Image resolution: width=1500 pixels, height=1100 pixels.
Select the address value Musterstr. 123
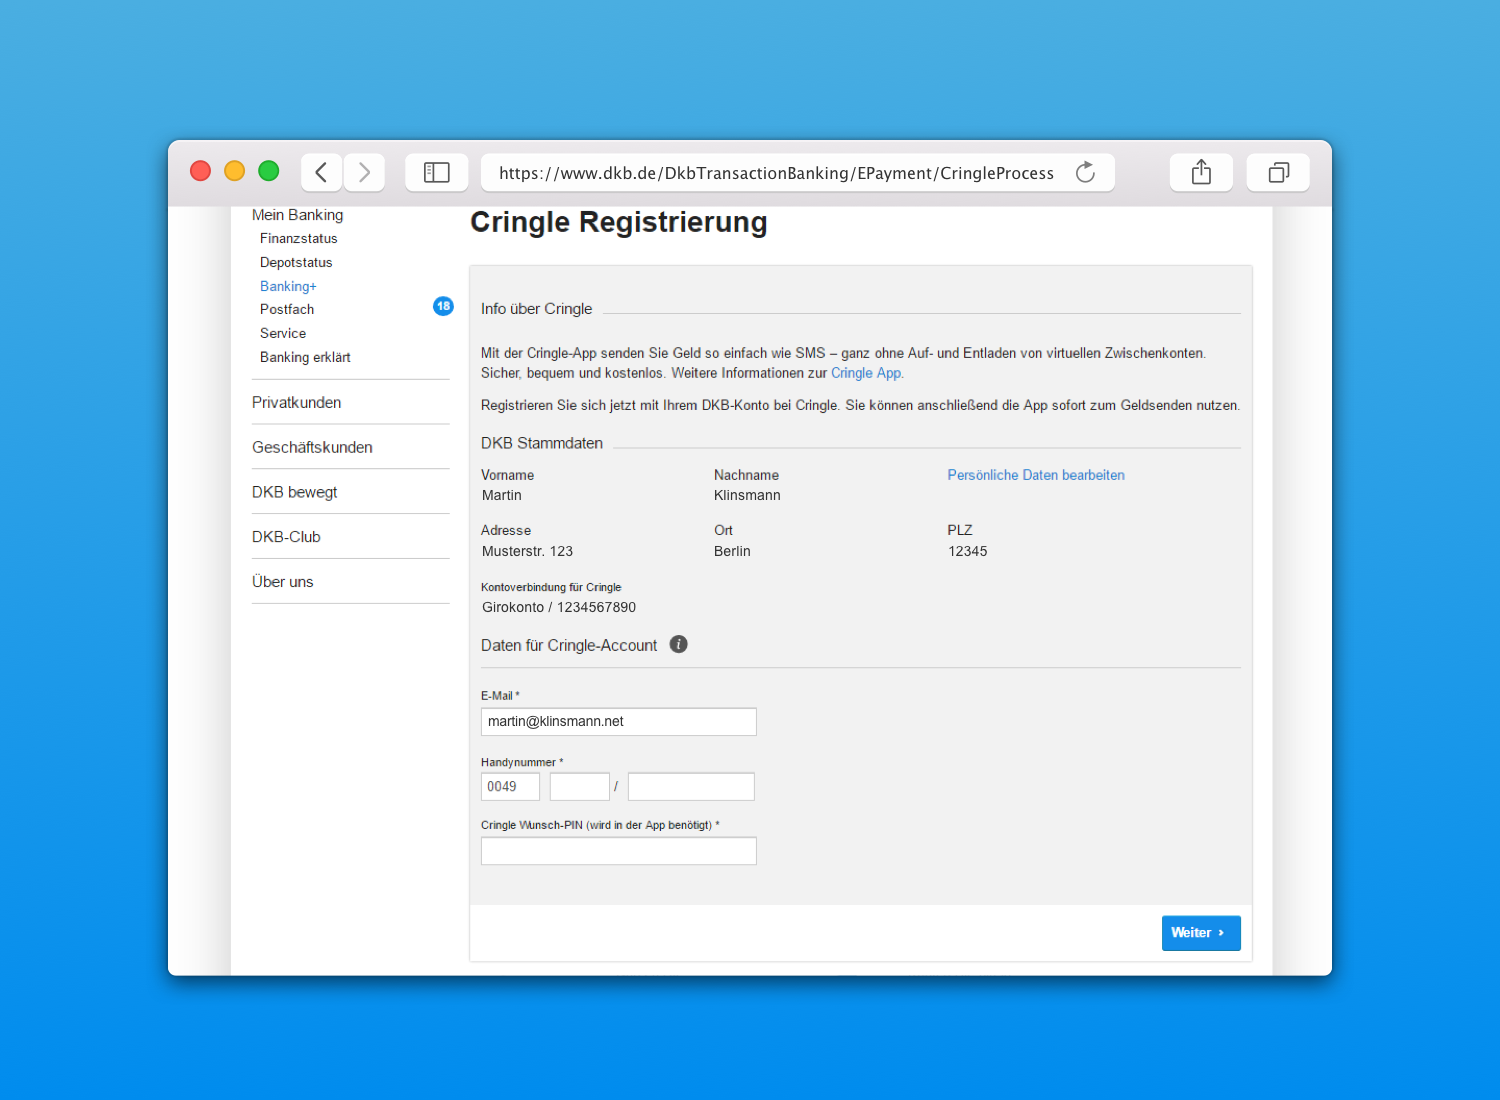pyautogui.click(x=527, y=551)
